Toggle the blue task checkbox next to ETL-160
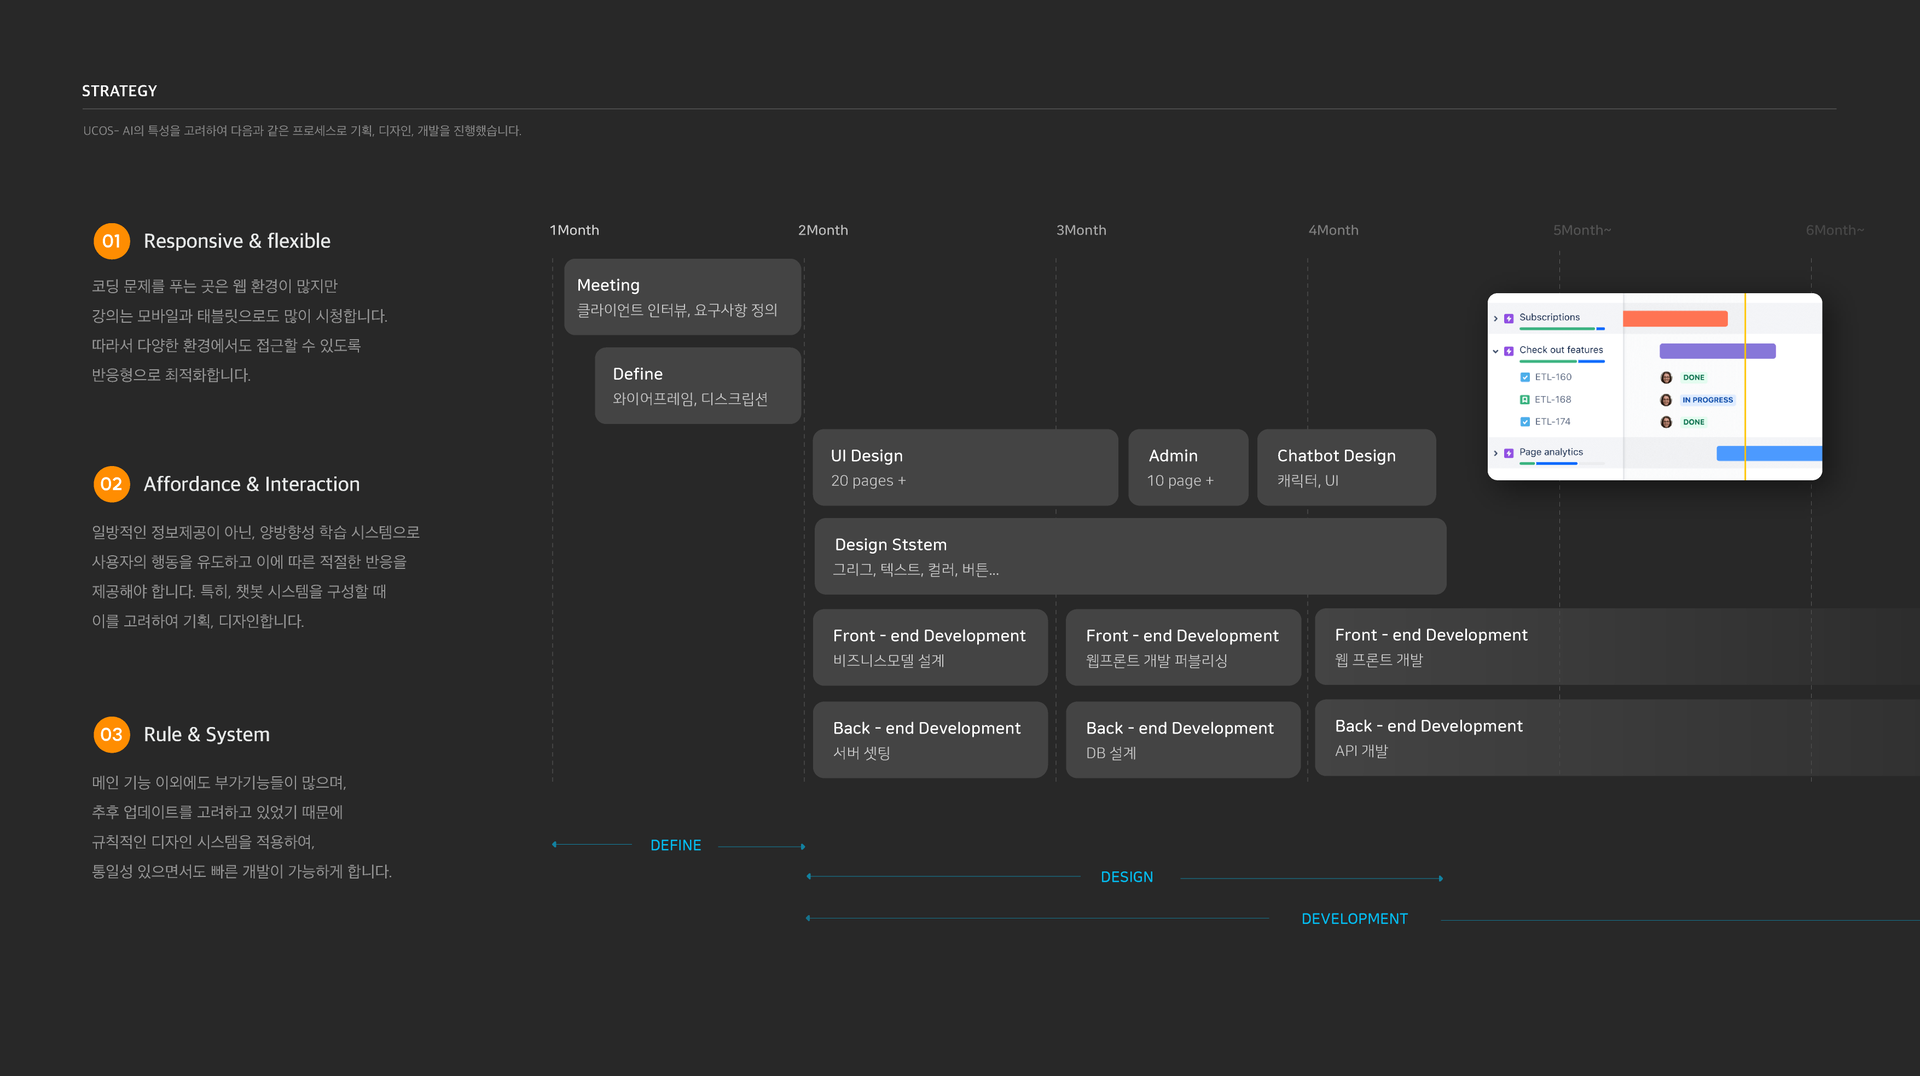1920x1076 pixels. [1525, 377]
